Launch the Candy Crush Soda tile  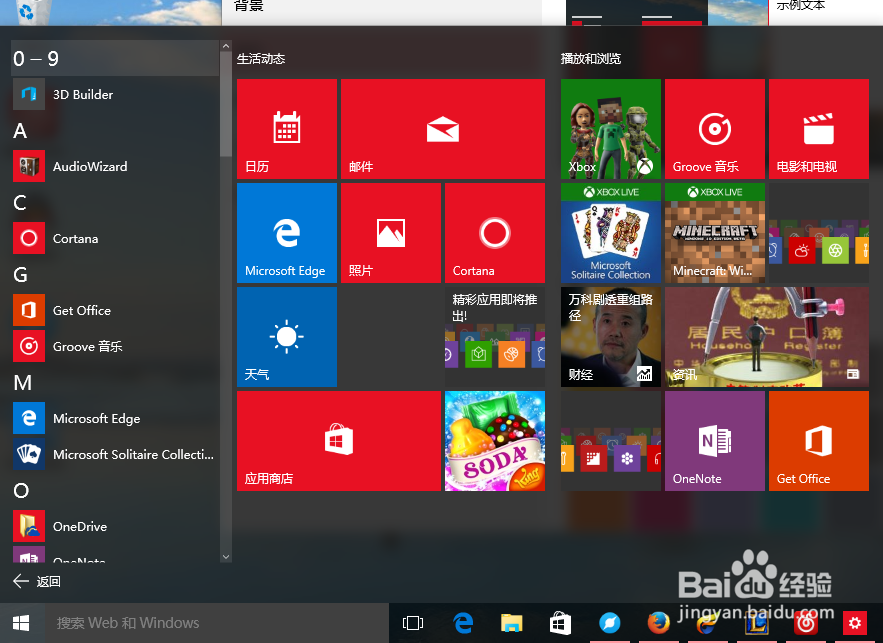point(495,441)
